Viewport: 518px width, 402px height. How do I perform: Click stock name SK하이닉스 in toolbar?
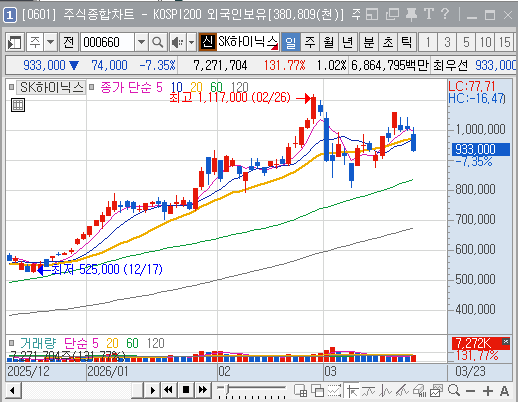(248, 42)
